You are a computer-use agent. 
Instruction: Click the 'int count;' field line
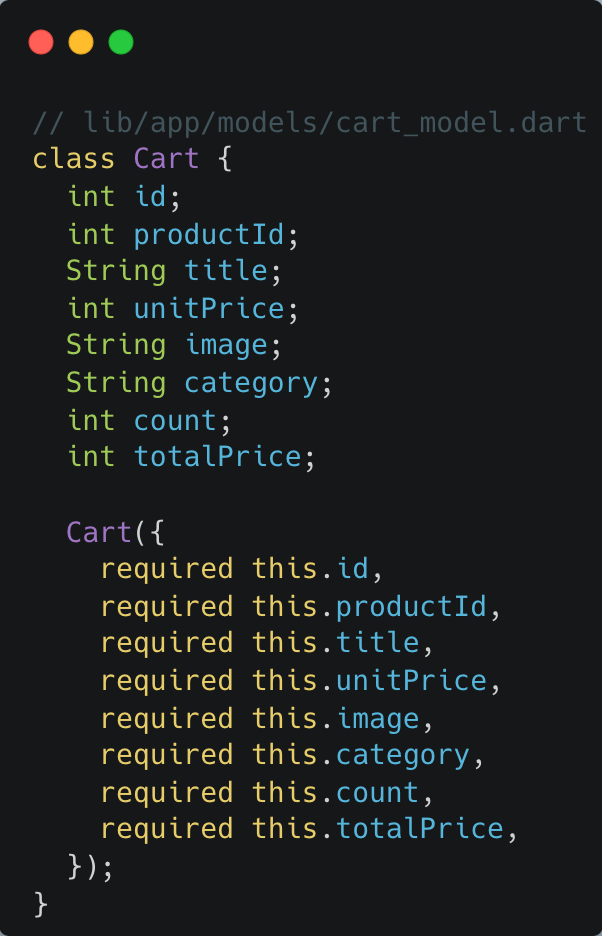point(149,420)
